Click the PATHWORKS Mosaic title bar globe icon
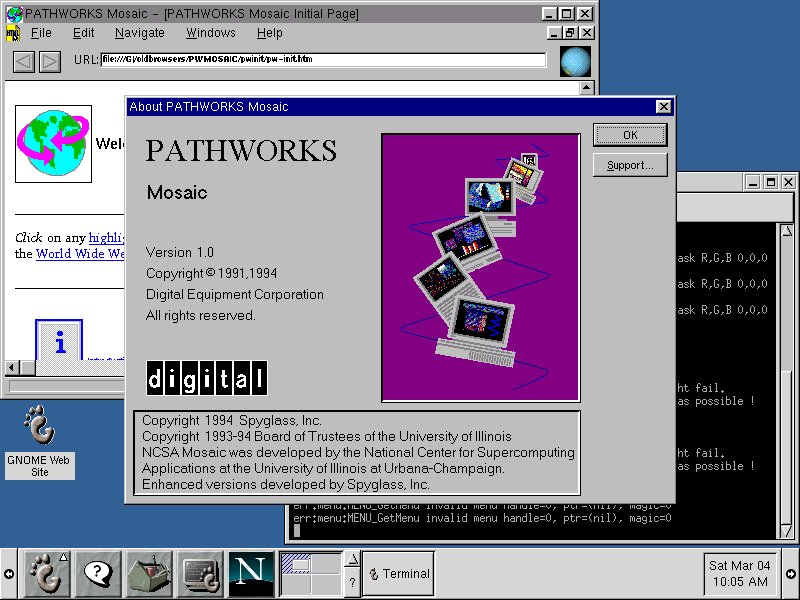Screen dimensions: 800x600 click(14, 14)
